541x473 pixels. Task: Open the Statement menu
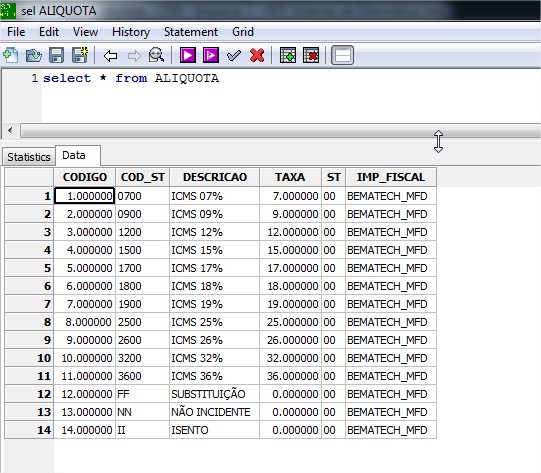click(191, 32)
